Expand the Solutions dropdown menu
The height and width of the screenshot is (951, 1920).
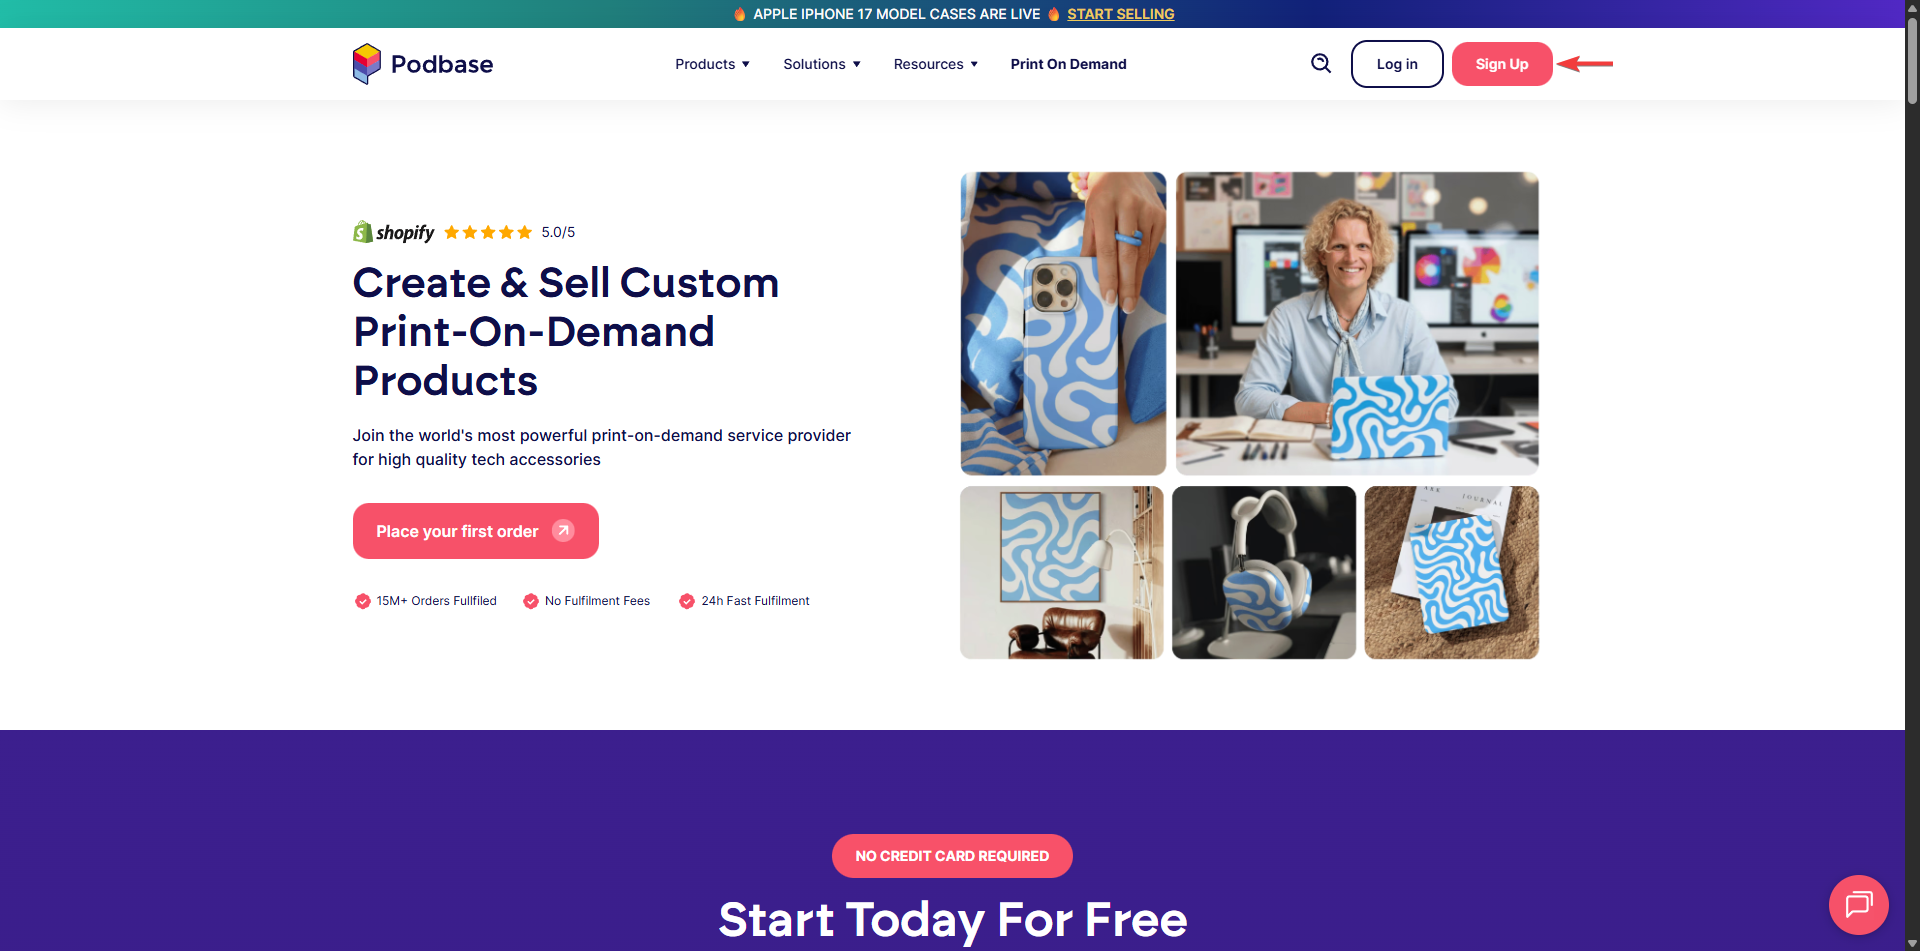pyautogui.click(x=822, y=64)
